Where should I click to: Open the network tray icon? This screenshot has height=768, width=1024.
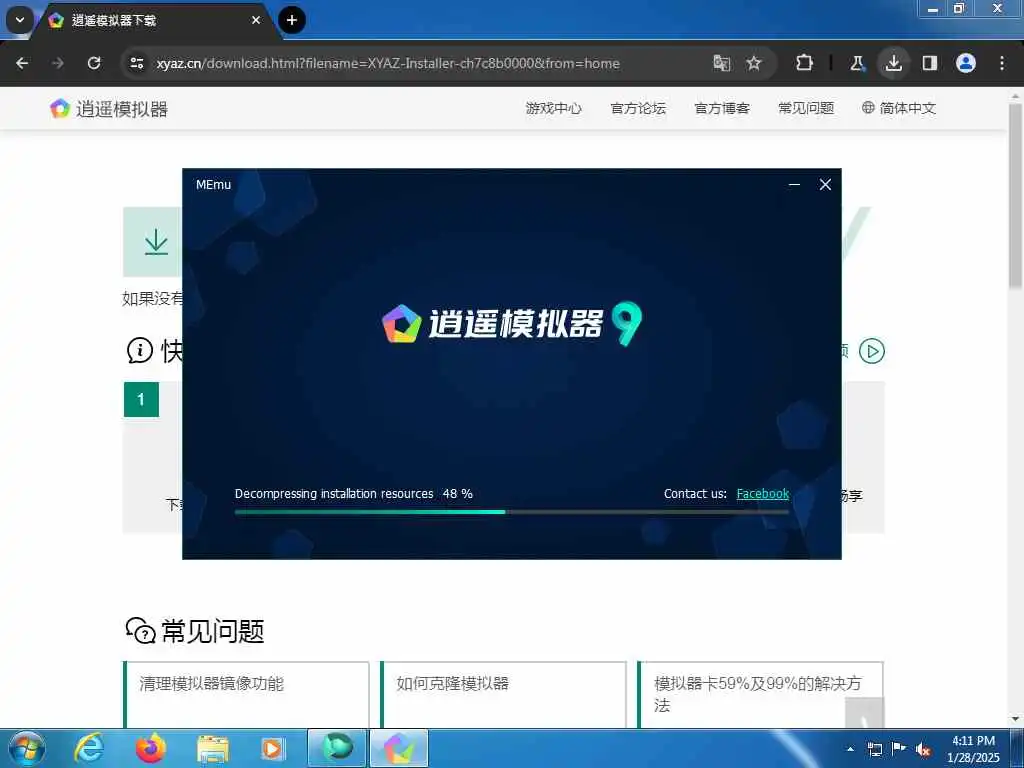875,749
